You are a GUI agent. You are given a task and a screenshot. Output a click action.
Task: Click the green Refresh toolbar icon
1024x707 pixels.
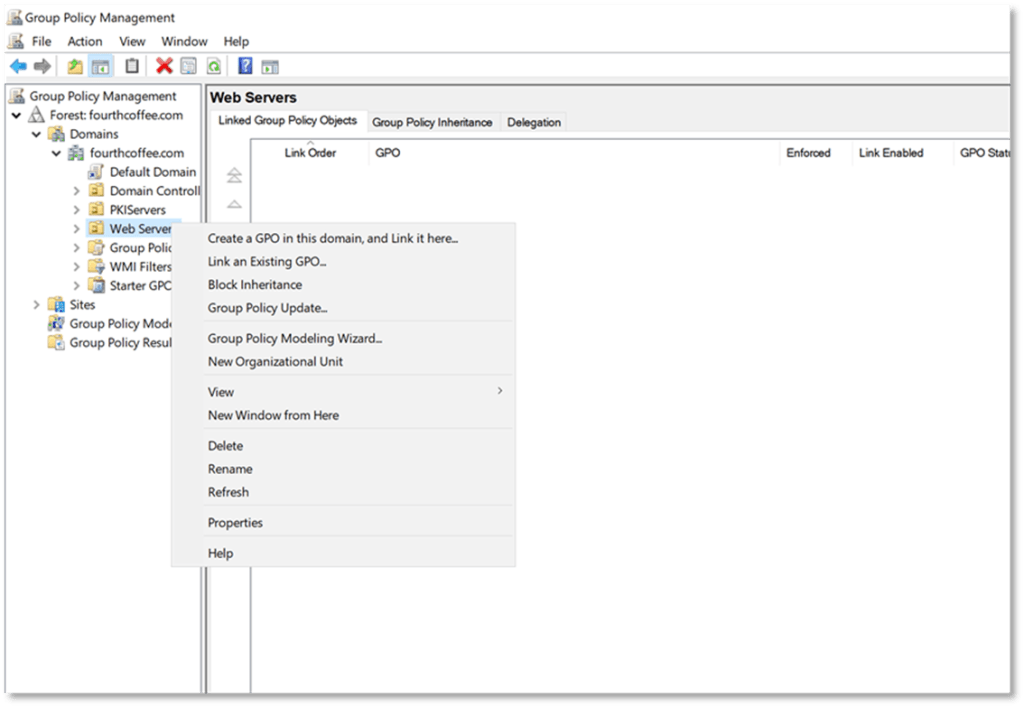[x=213, y=67]
